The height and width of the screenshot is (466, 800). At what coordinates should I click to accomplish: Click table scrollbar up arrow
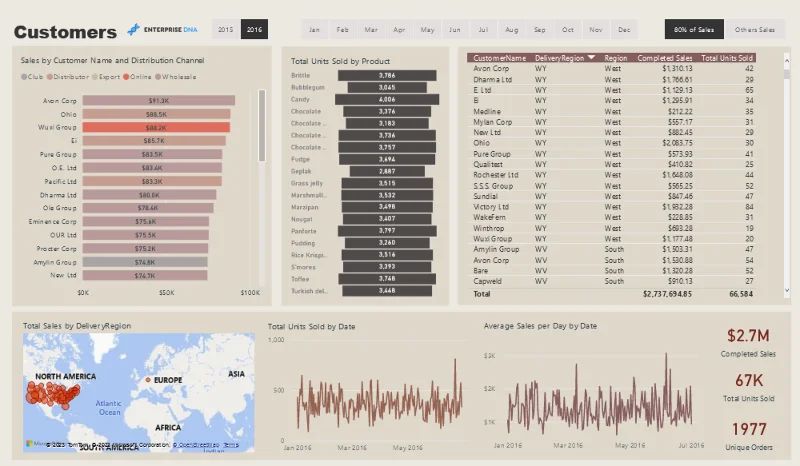787,61
